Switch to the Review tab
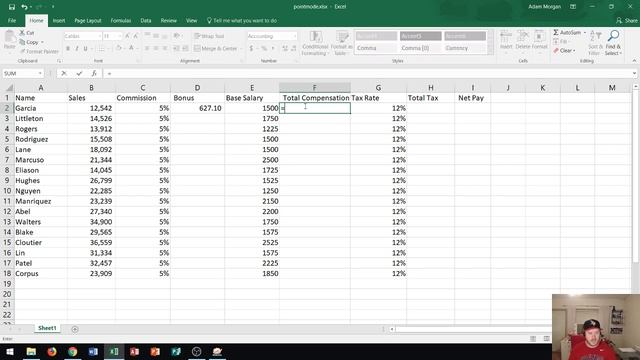This screenshot has width=640, height=360. [169, 20]
